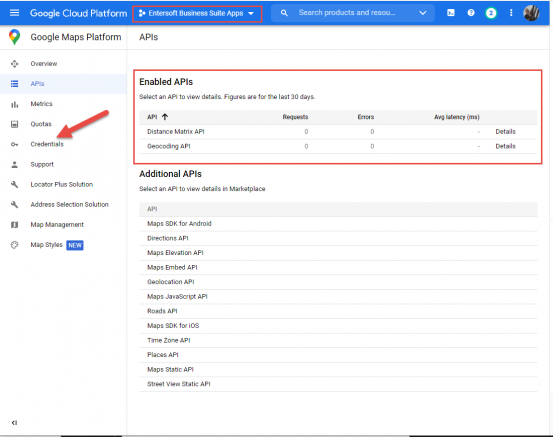Screen dimensions: 553x437
Task: Open Roads API
Action: point(162,311)
